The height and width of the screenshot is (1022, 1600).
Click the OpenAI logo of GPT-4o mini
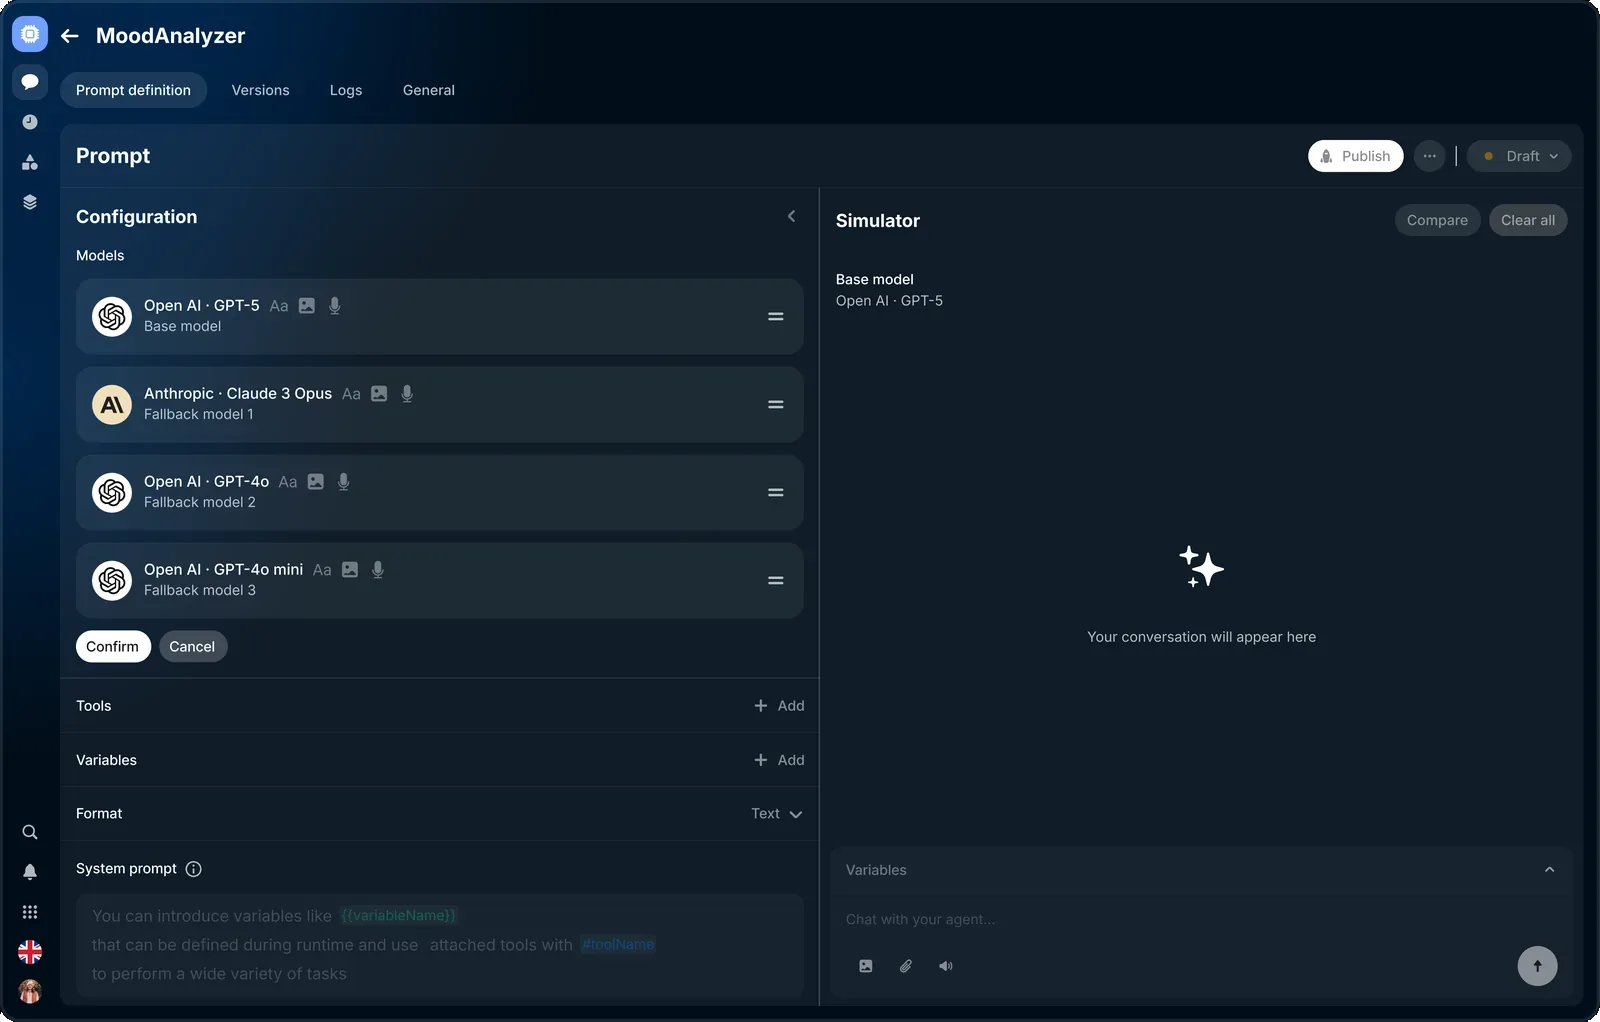[x=112, y=580]
